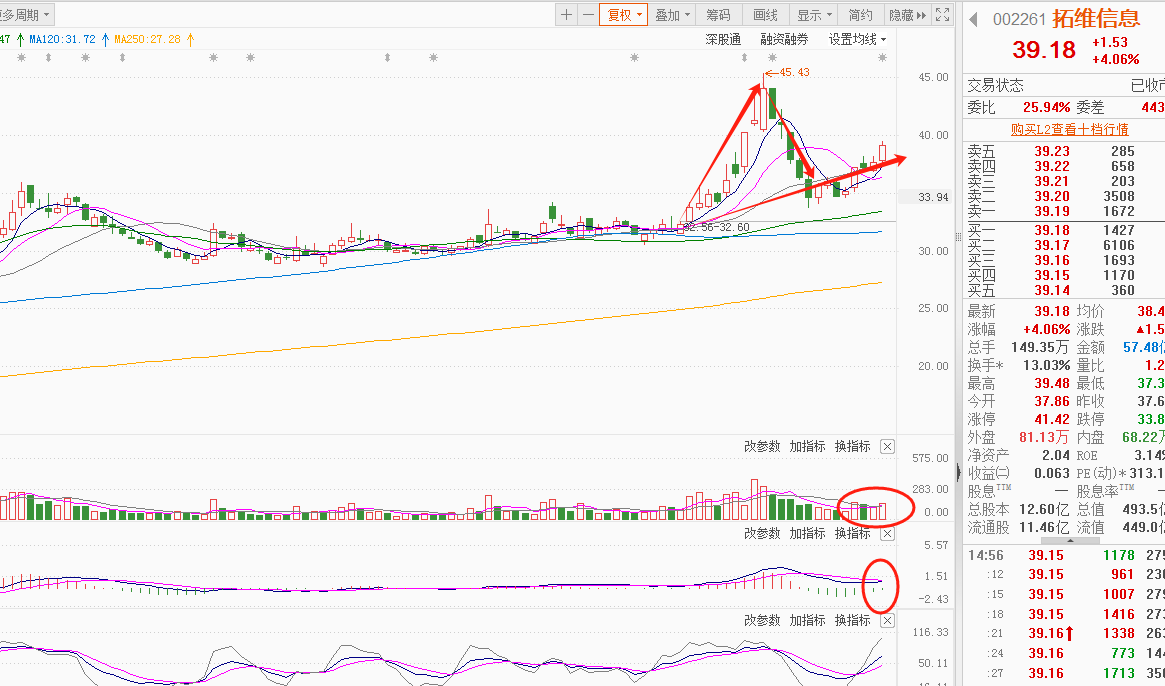Click 换指标 in the MACD panel
The width and height of the screenshot is (1165, 686).
852,534
